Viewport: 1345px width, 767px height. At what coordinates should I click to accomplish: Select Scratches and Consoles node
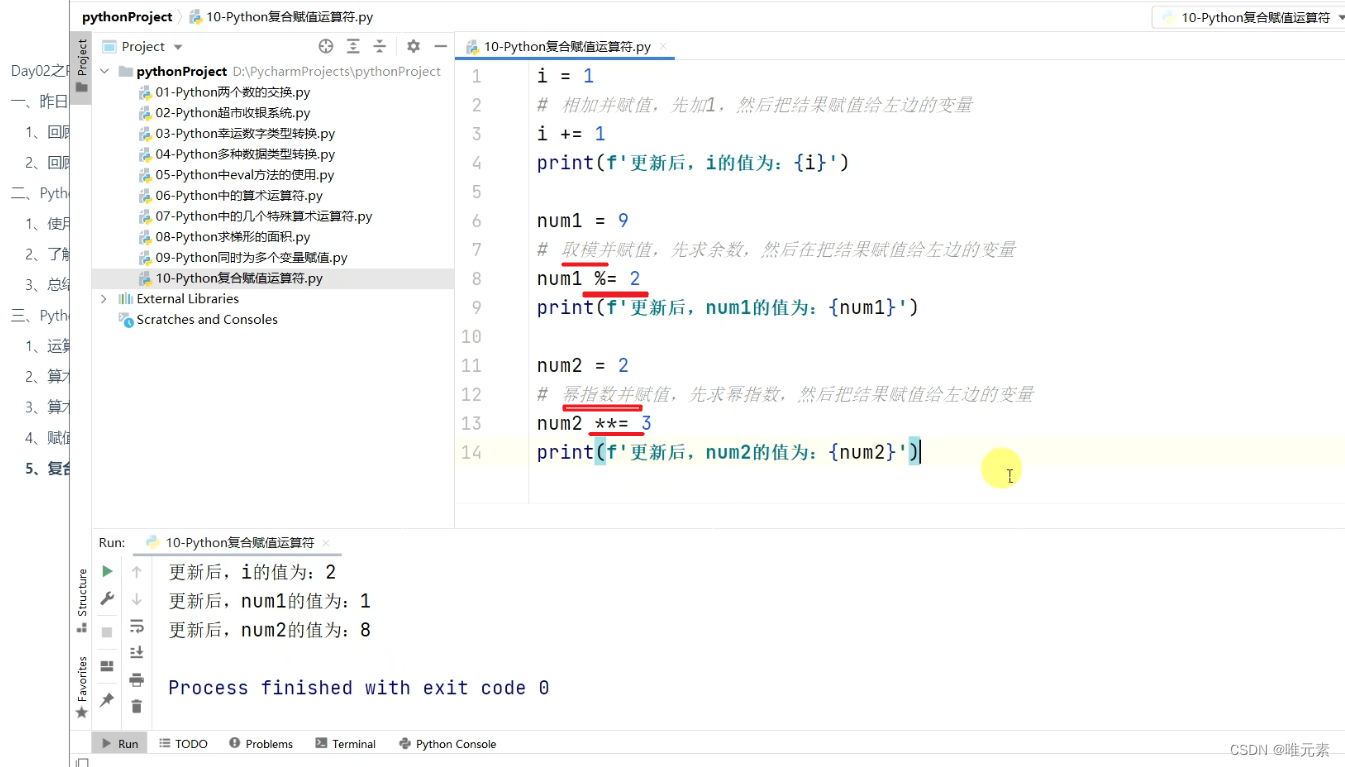tap(207, 319)
